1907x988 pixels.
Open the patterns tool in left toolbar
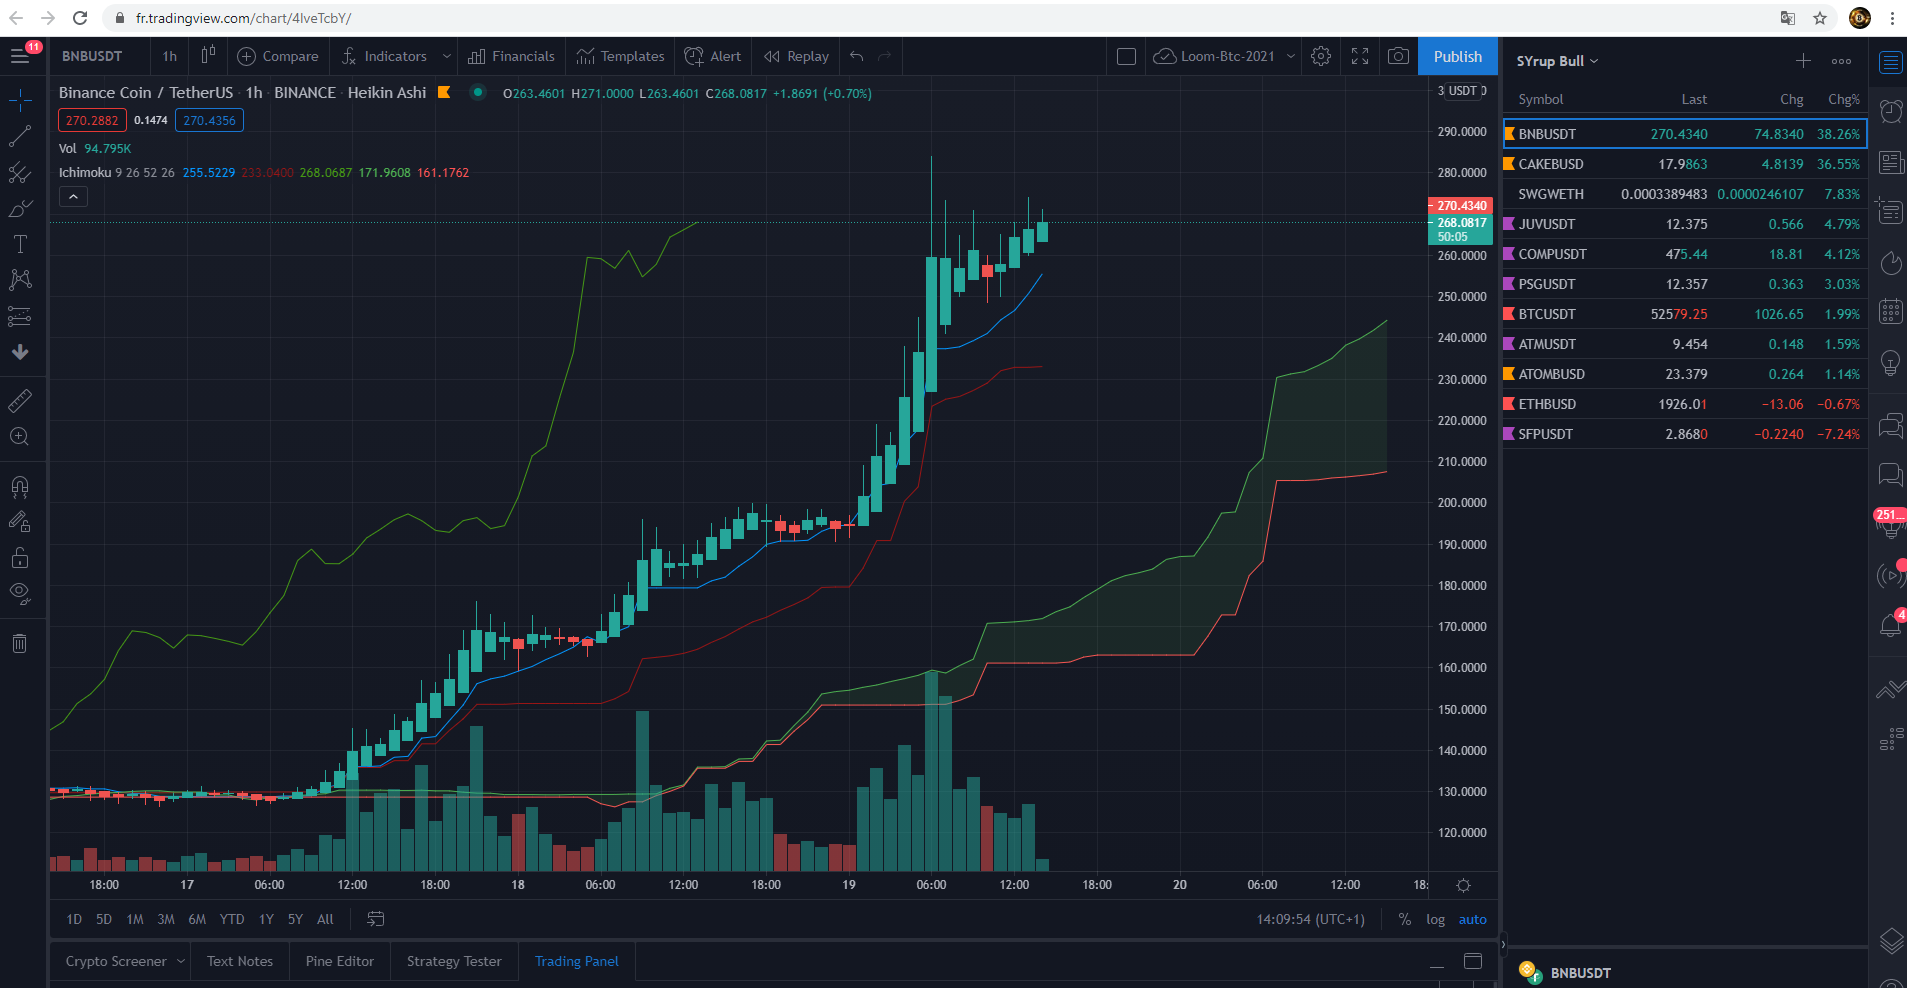pyautogui.click(x=20, y=280)
